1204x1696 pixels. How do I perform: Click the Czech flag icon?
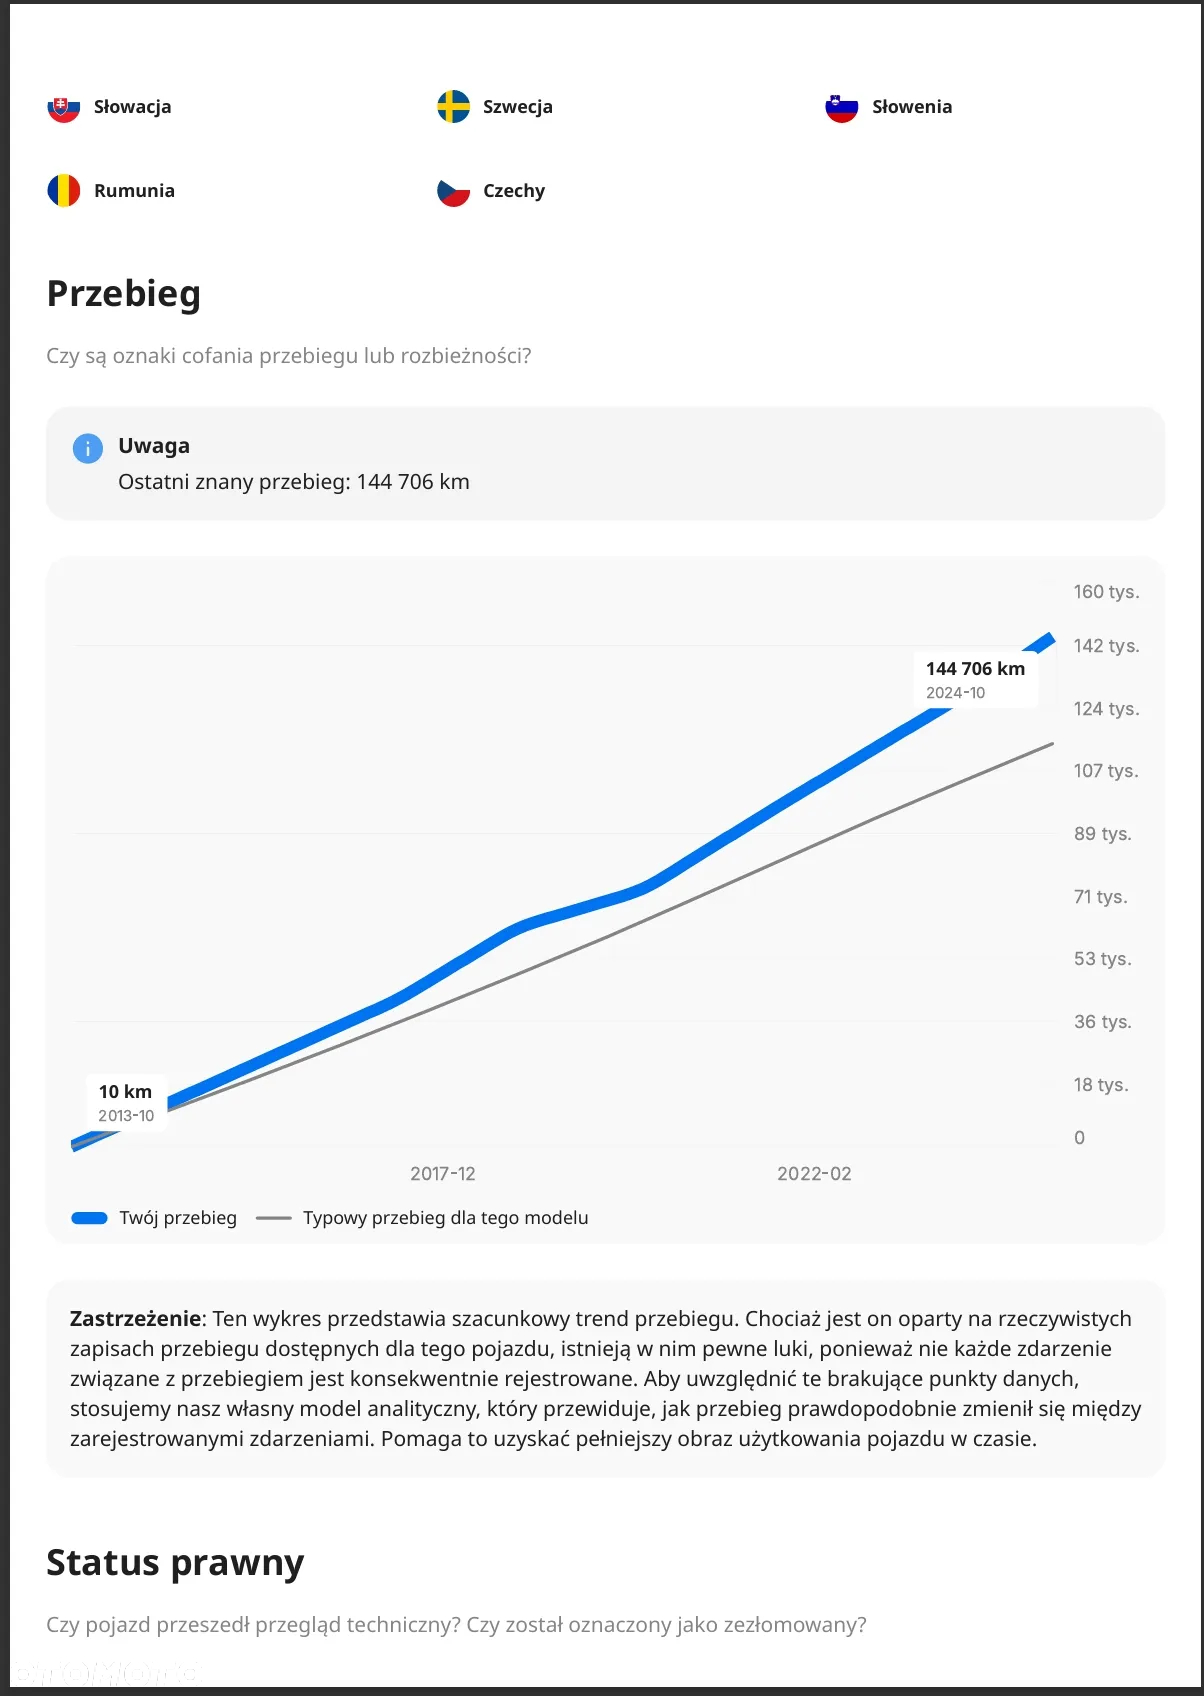coord(453,191)
